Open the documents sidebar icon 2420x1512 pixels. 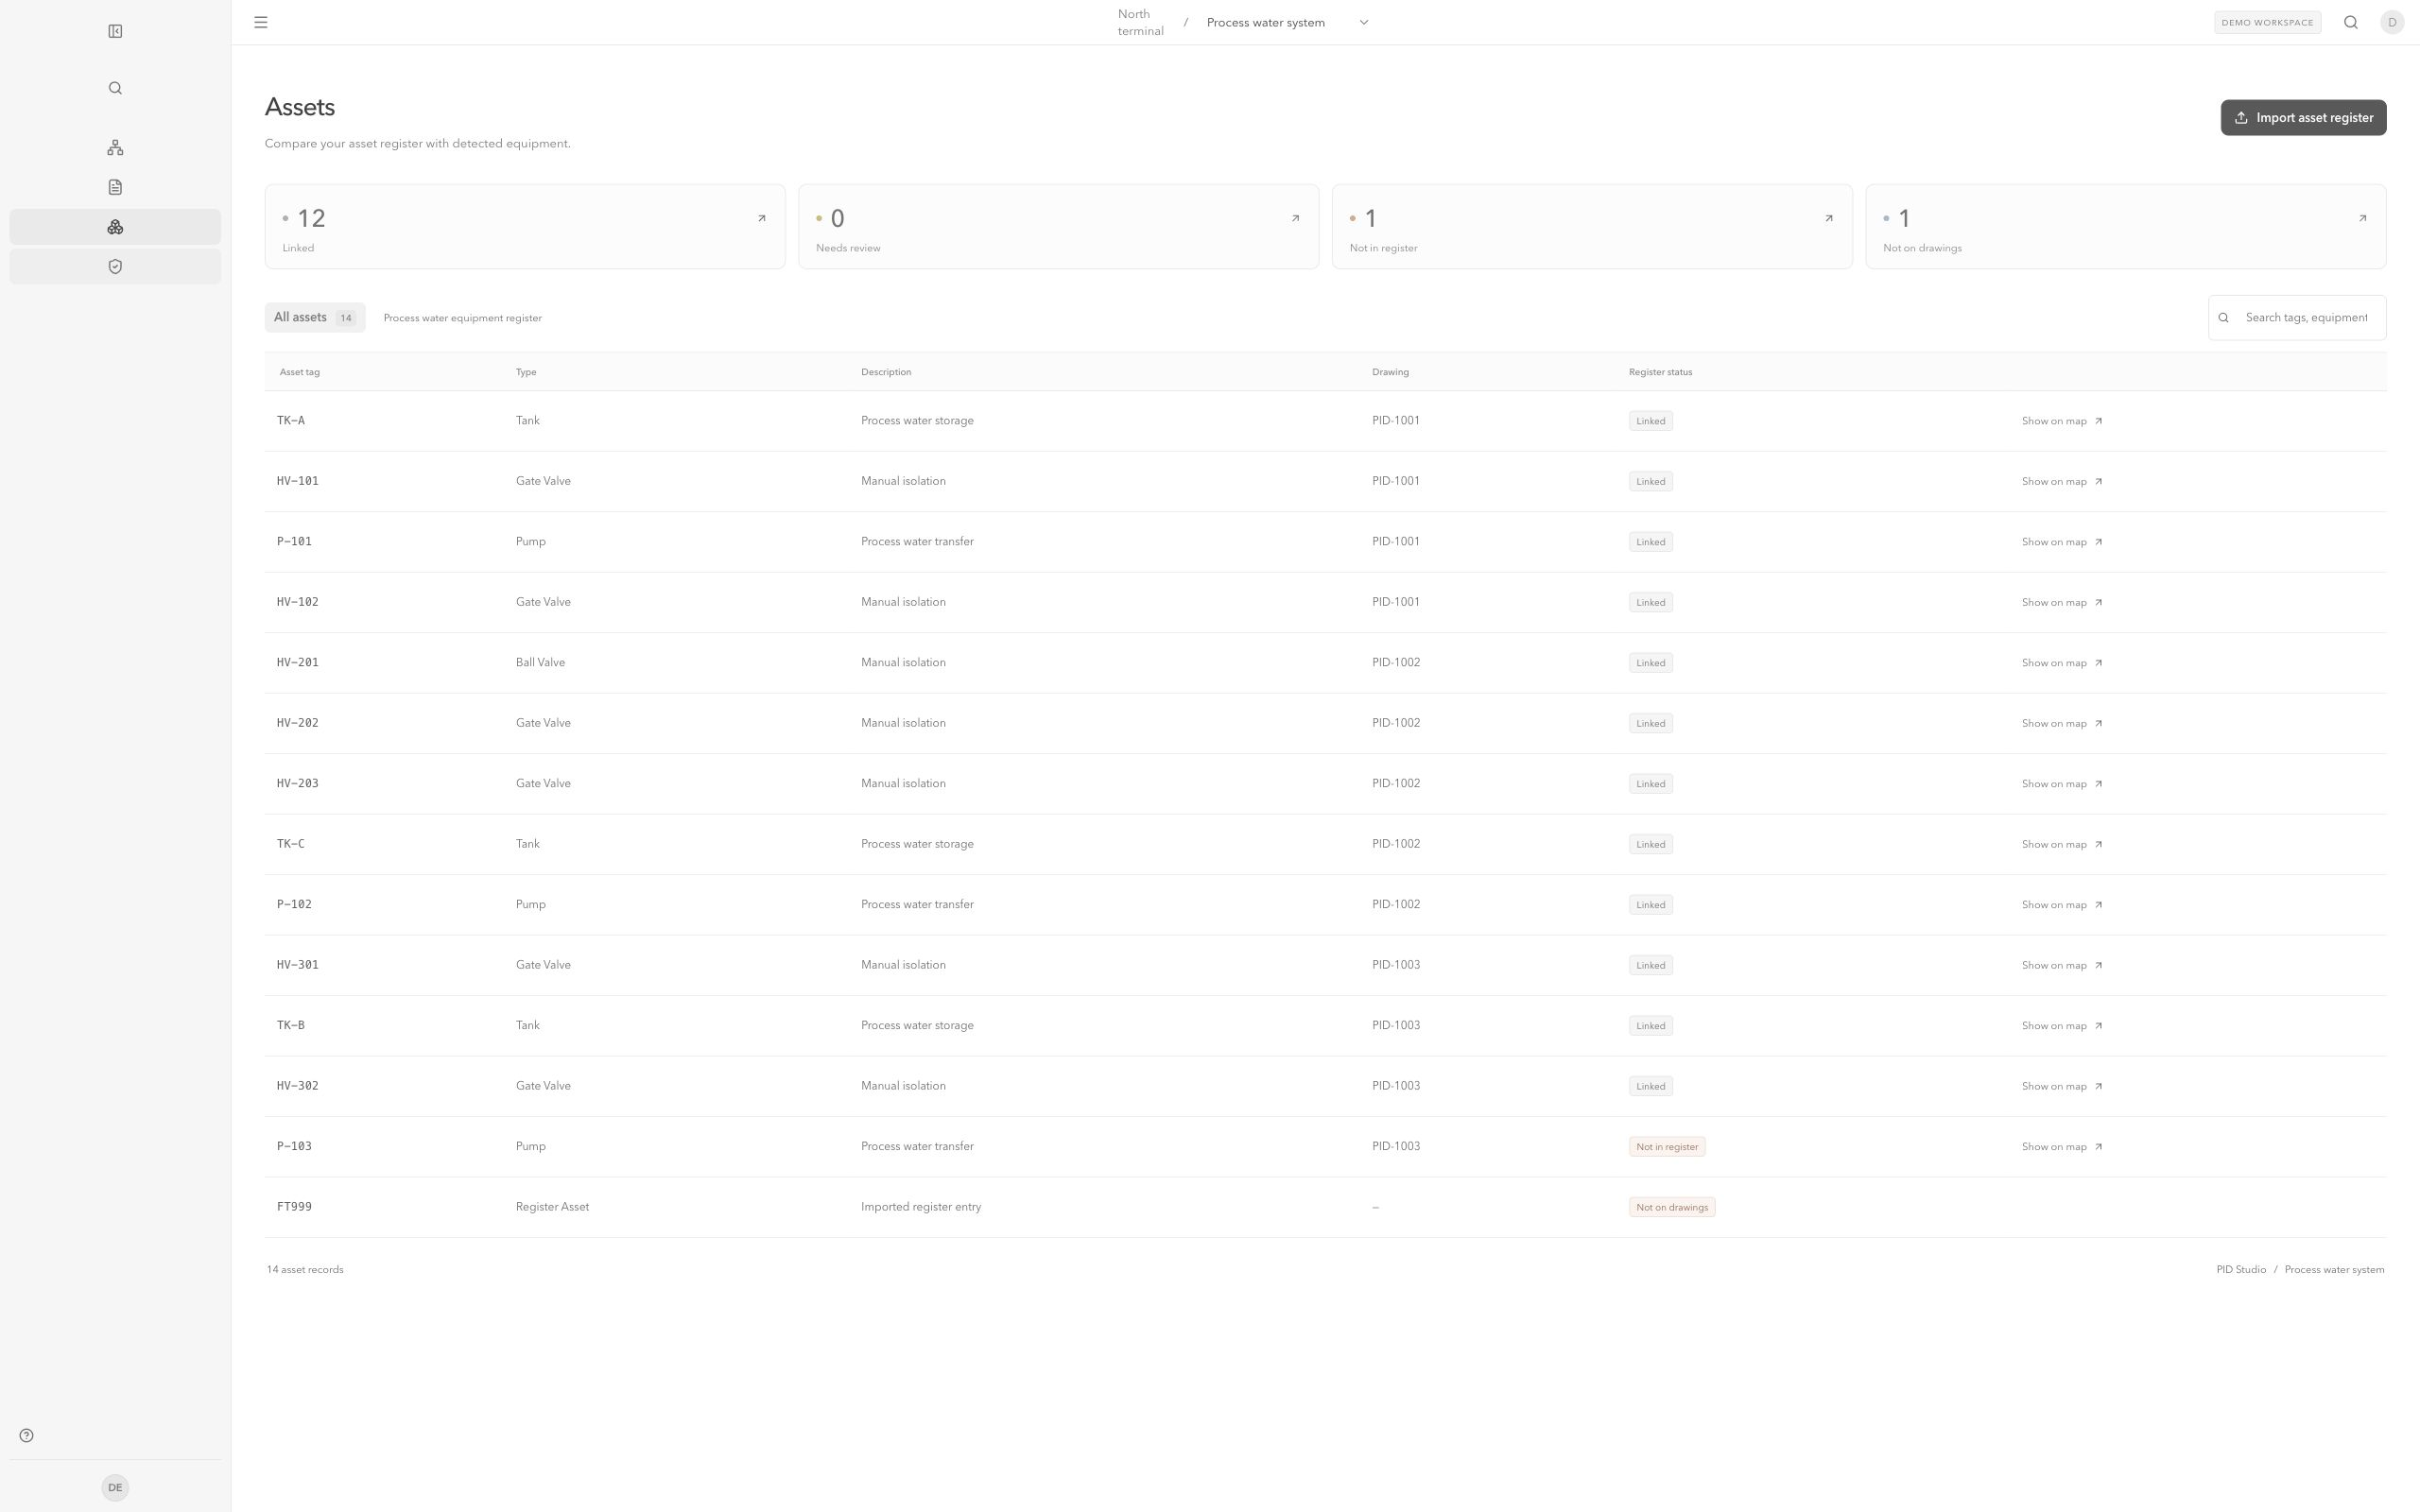(115, 187)
